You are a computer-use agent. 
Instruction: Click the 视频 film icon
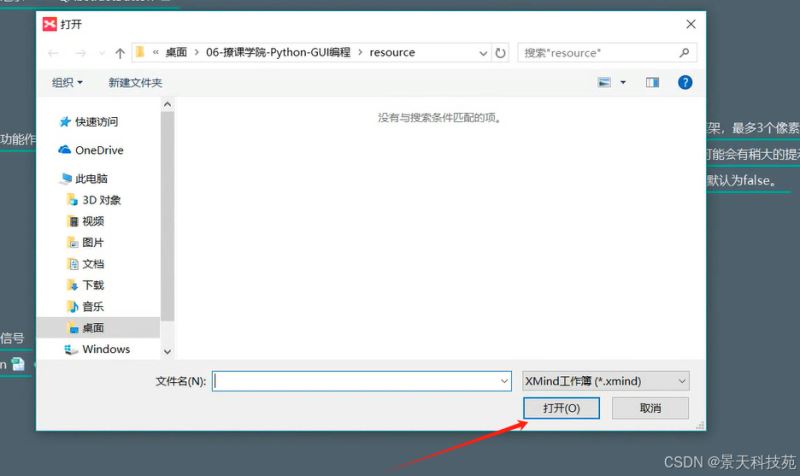72,221
